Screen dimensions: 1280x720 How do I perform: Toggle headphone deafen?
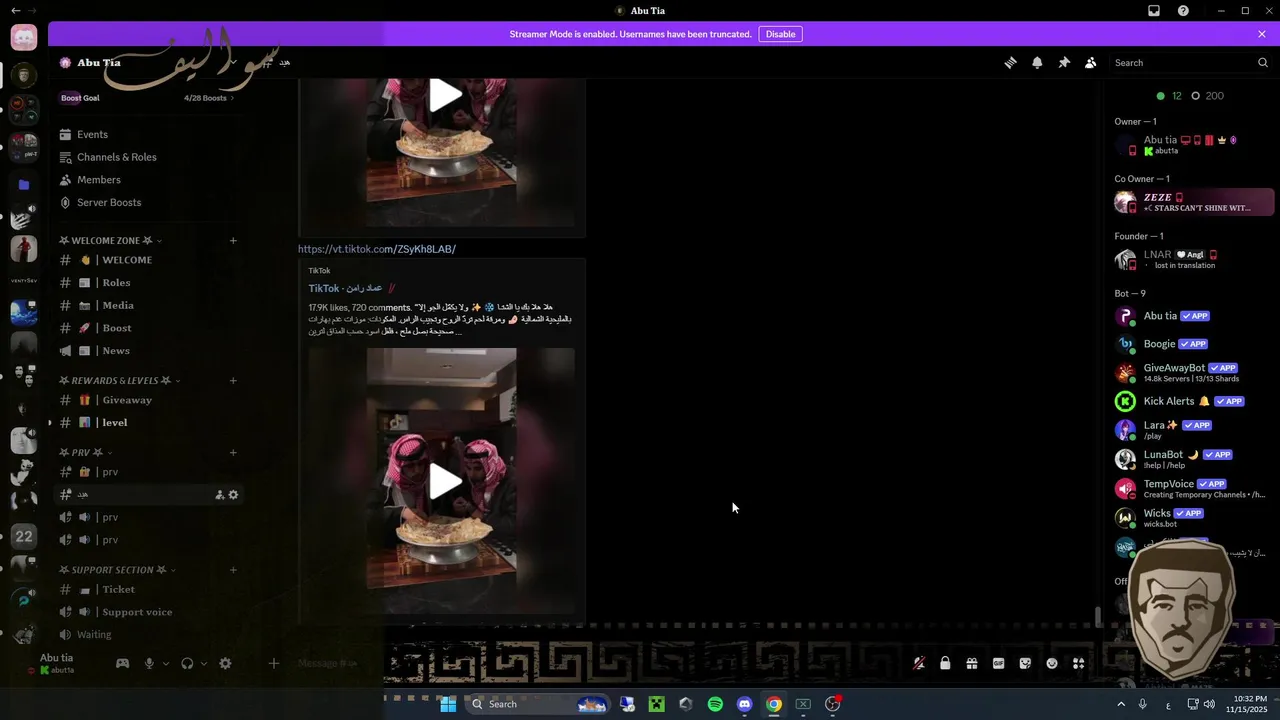point(187,663)
